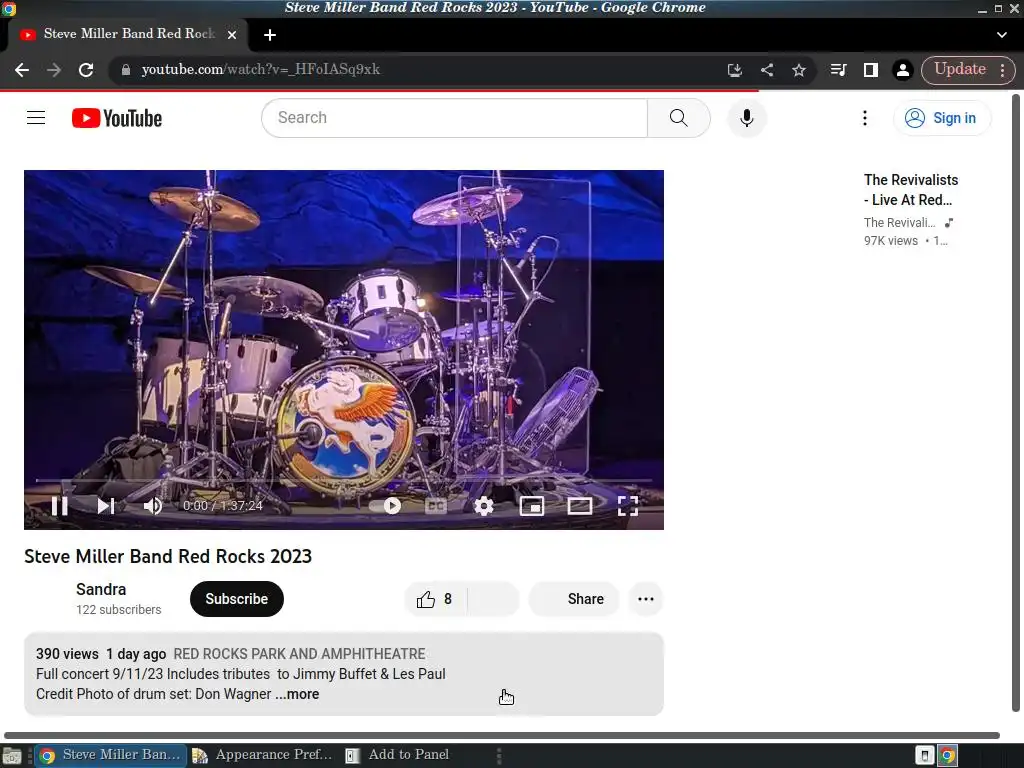Click the page vertical scrollbar
The width and height of the screenshot is (1024, 768).
(x=1016, y=402)
